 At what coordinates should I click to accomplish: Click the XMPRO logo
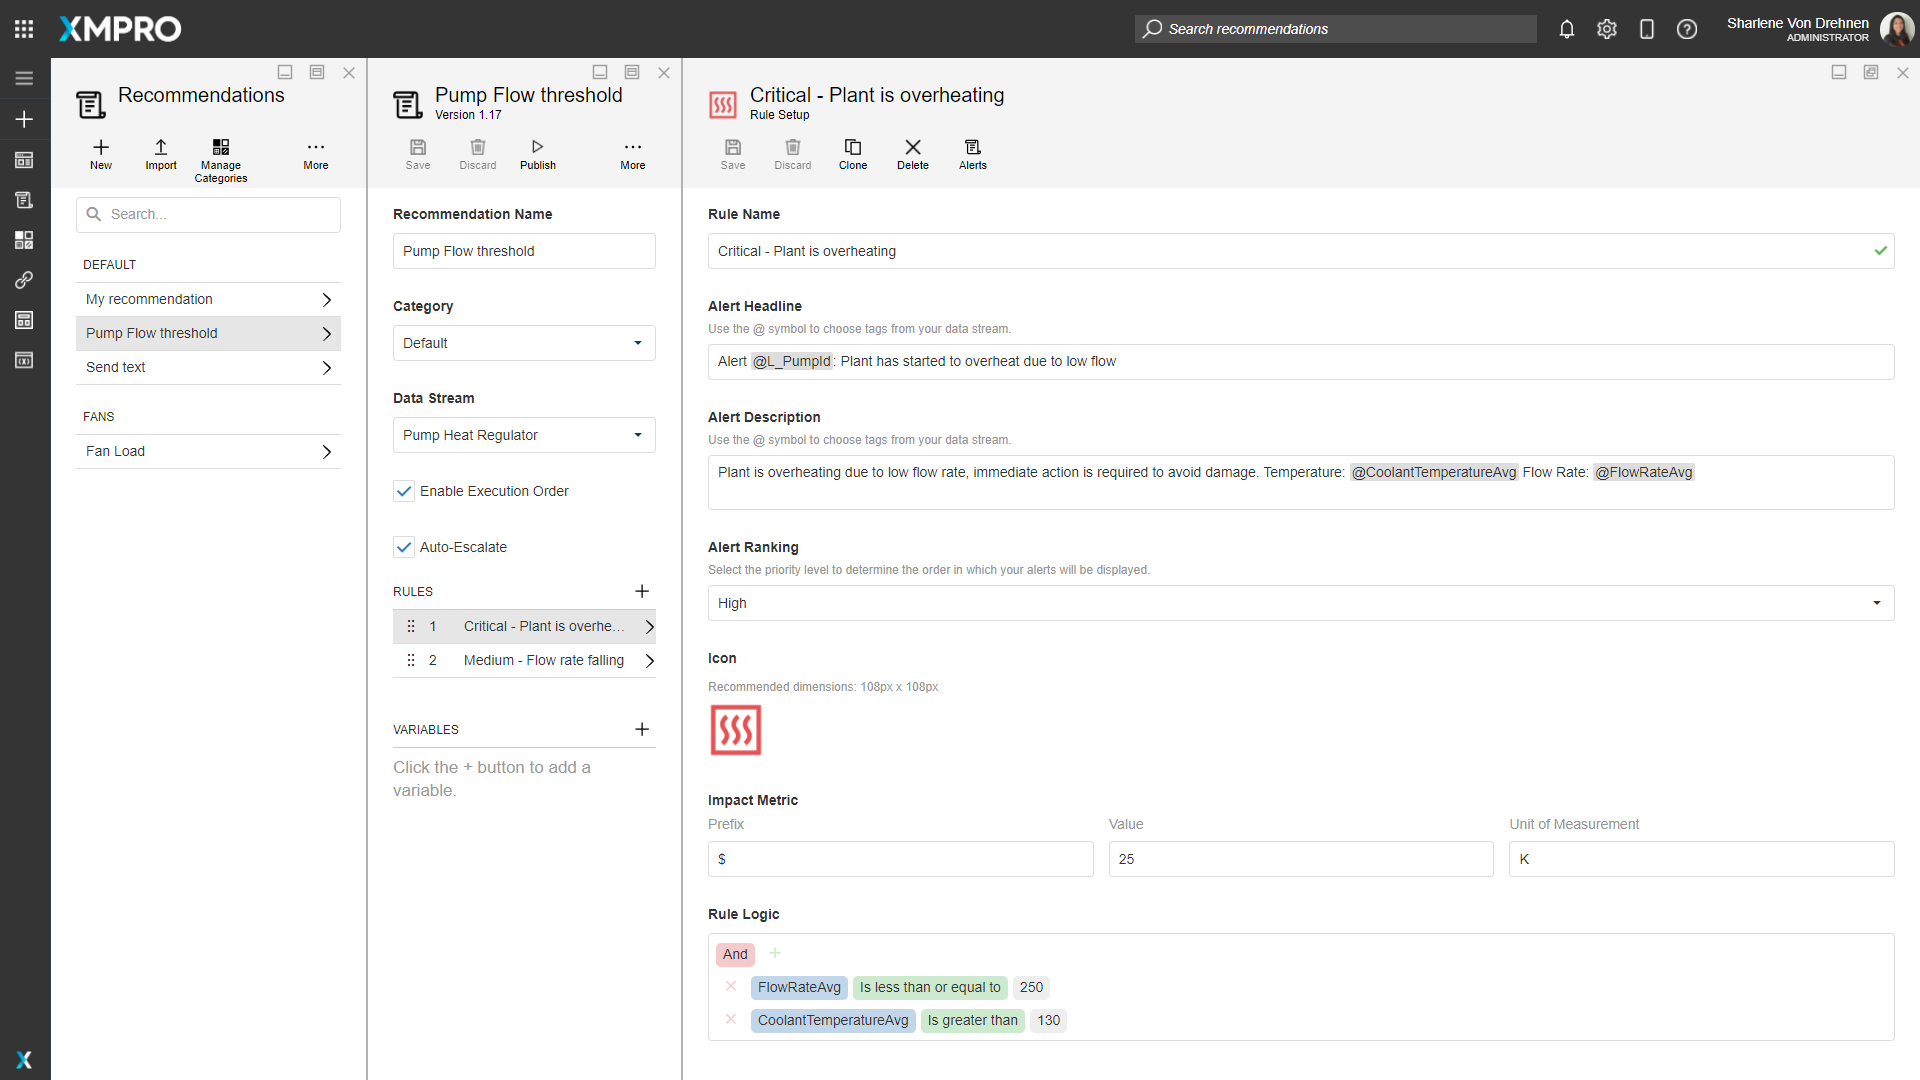click(x=120, y=29)
